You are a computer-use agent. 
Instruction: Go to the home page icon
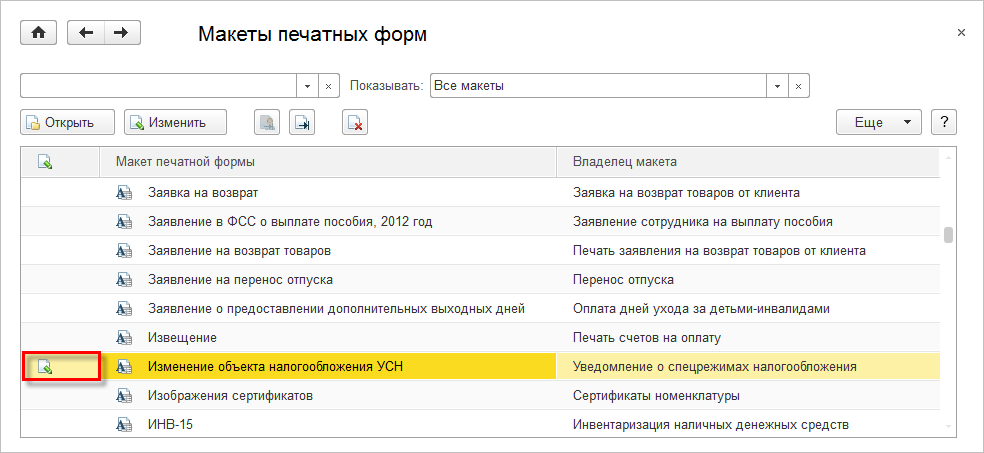(x=39, y=33)
